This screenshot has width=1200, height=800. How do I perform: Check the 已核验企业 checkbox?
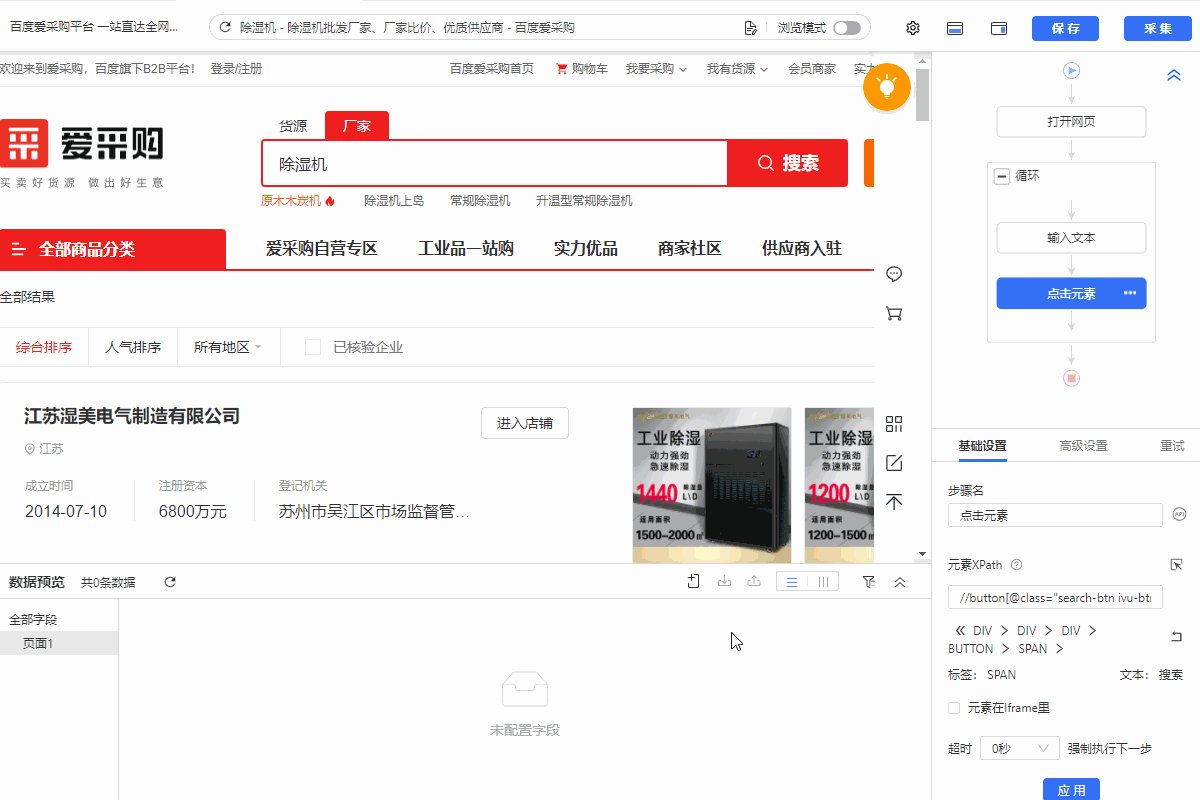pos(313,347)
